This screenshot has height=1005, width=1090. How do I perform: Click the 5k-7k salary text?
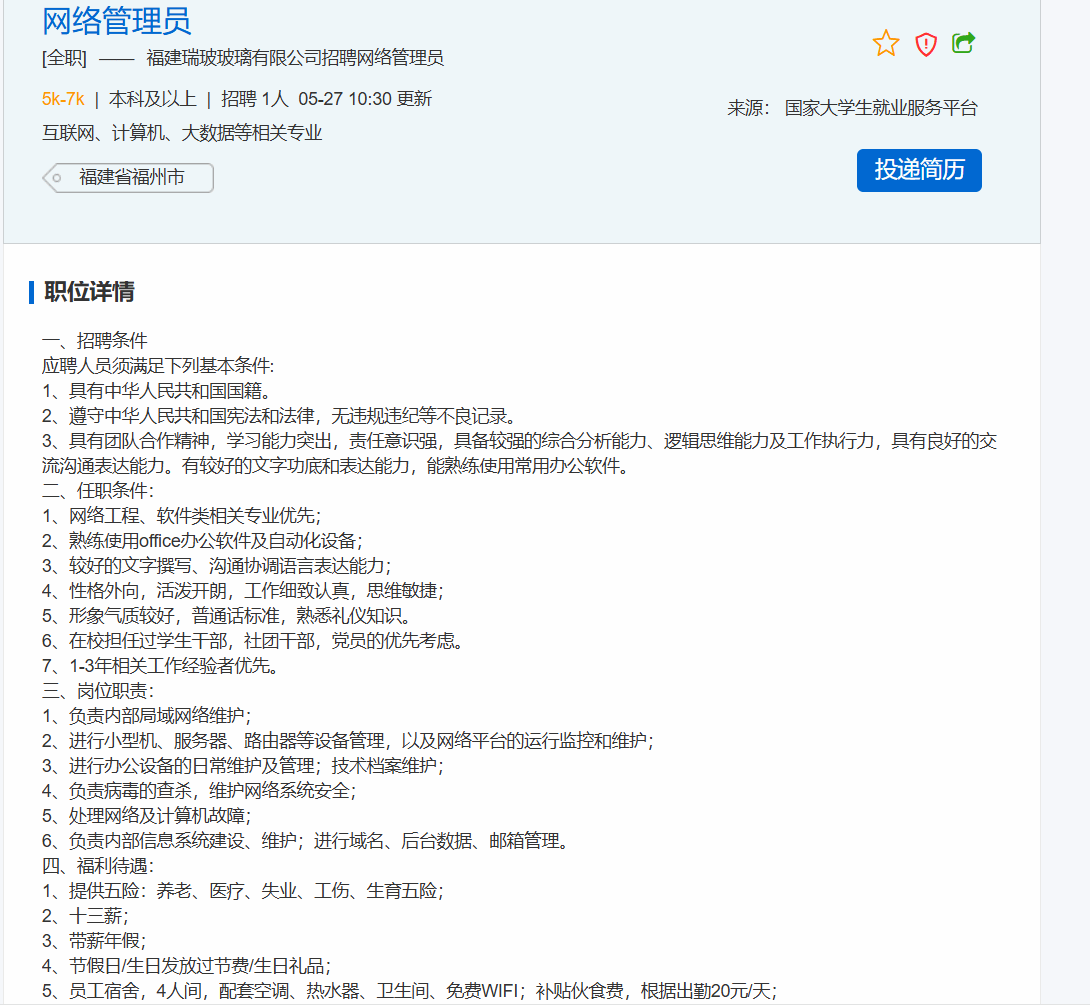click(63, 99)
